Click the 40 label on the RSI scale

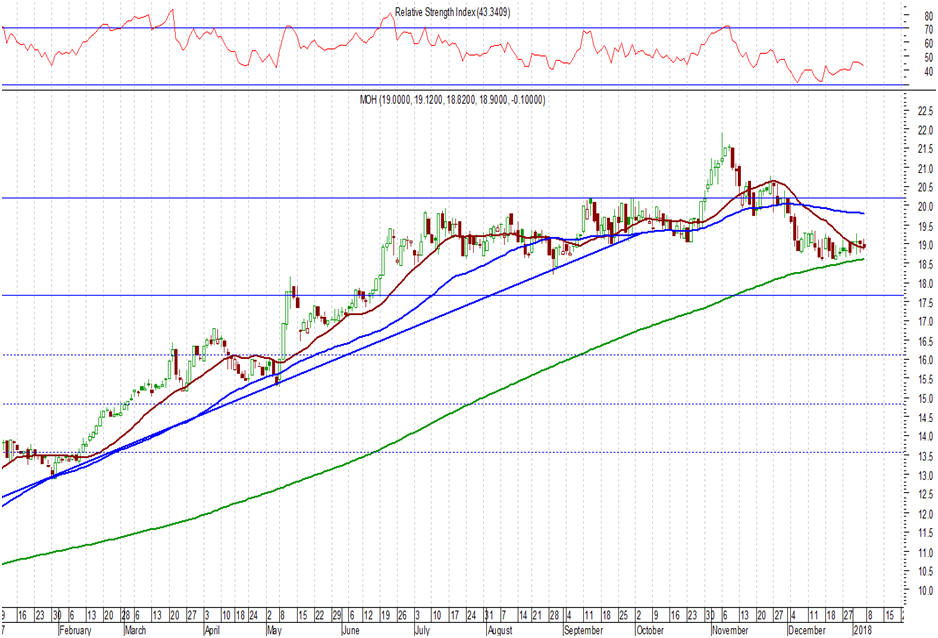pos(928,72)
